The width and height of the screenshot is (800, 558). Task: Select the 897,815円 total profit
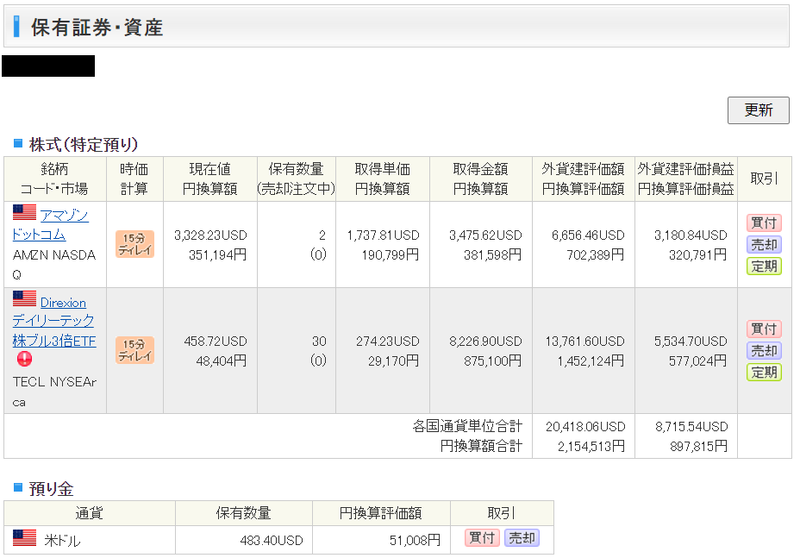pyautogui.click(x=699, y=446)
